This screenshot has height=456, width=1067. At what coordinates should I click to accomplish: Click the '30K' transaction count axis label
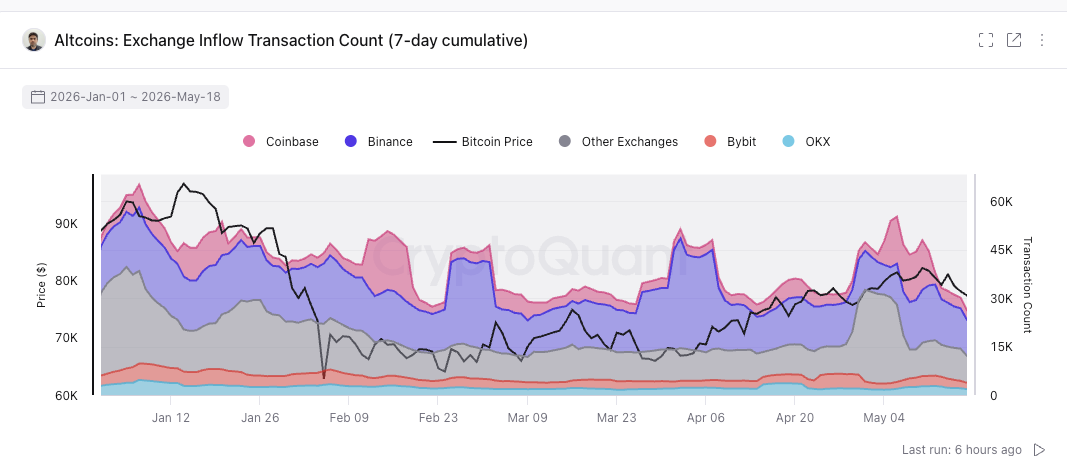click(x=1000, y=298)
